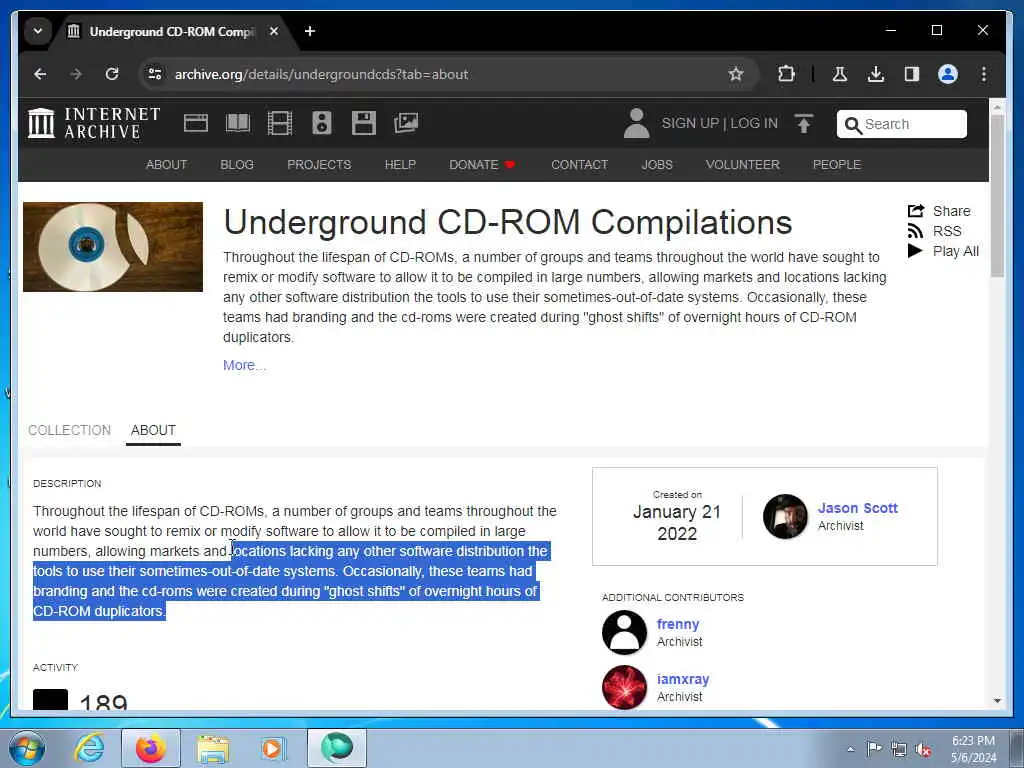Image resolution: width=1024 pixels, height=768 pixels.
Task: Click the SIGN UP link
Action: click(690, 123)
